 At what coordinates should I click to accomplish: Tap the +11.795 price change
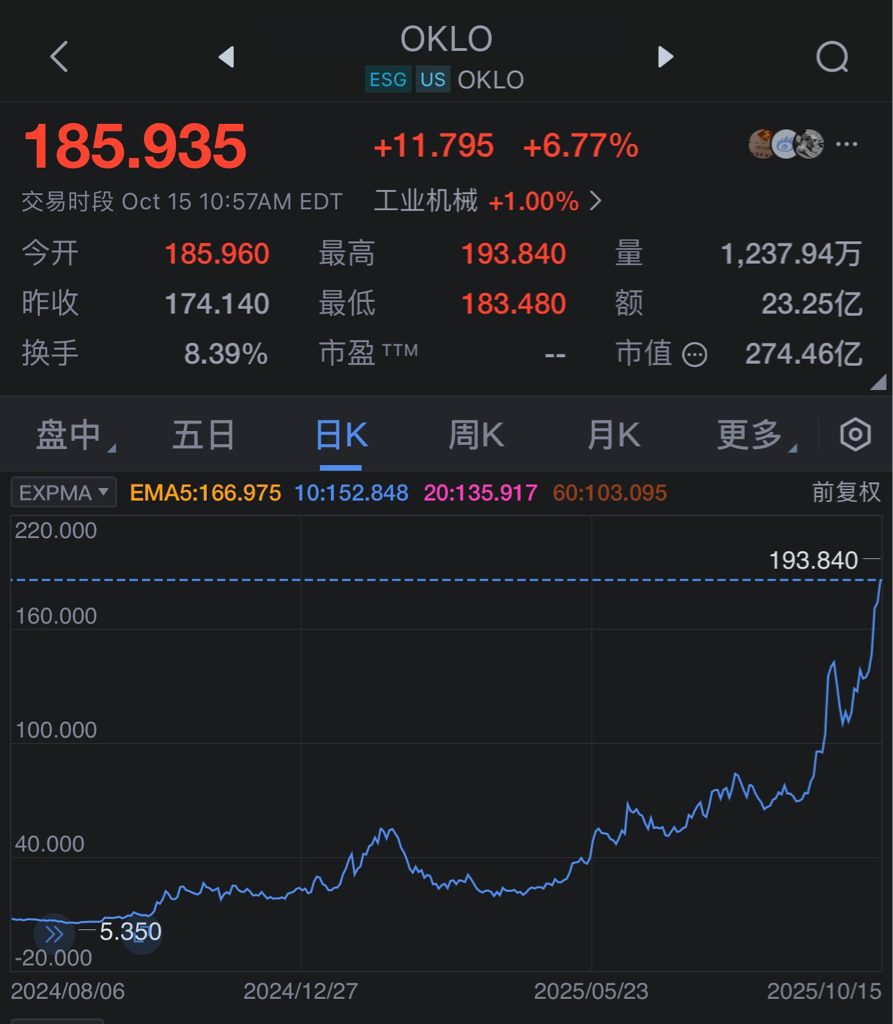[433, 145]
